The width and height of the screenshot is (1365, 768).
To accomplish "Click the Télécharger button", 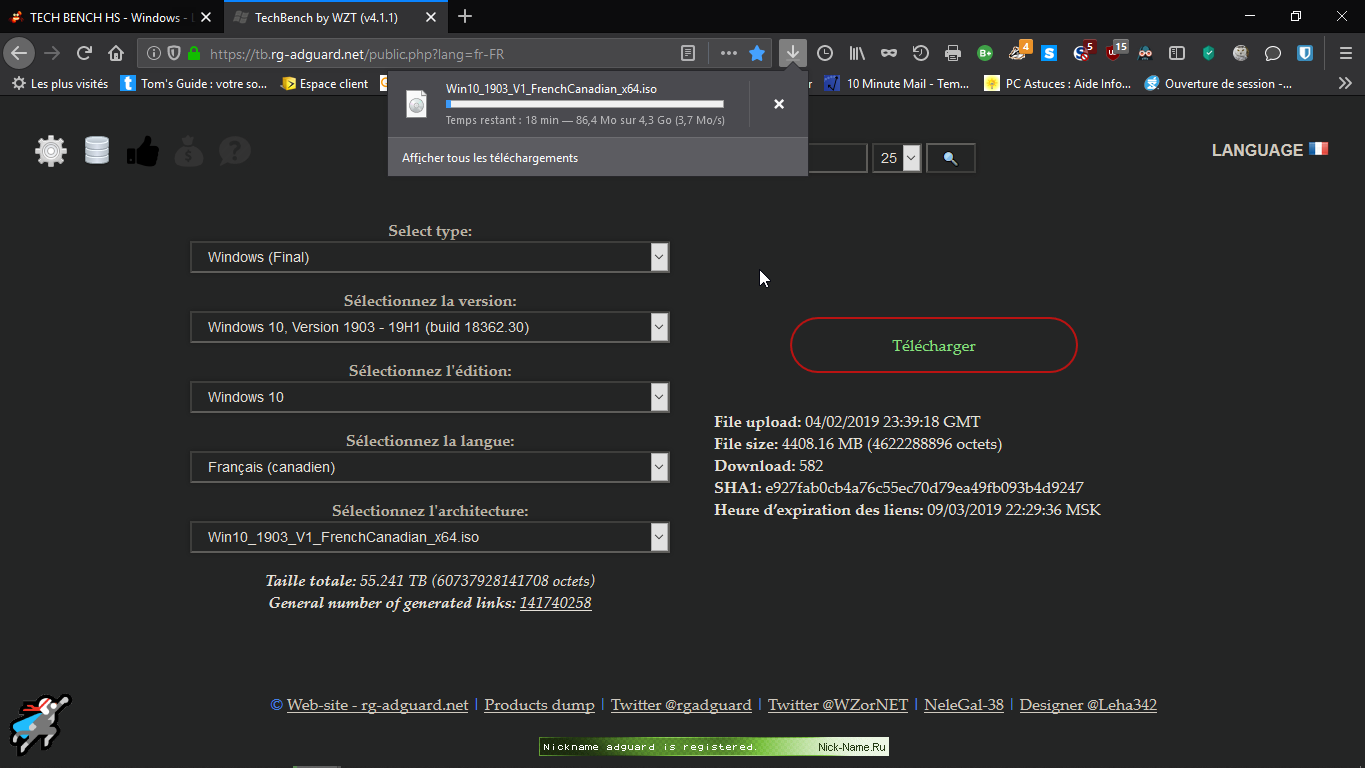I will [934, 346].
